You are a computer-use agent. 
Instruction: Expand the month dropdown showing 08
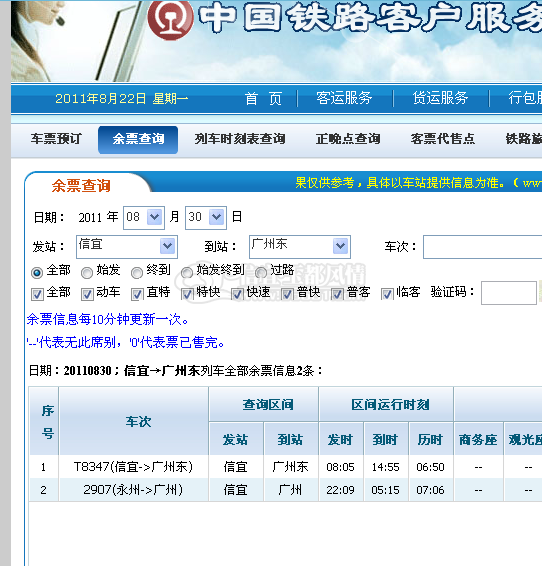point(144,218)
